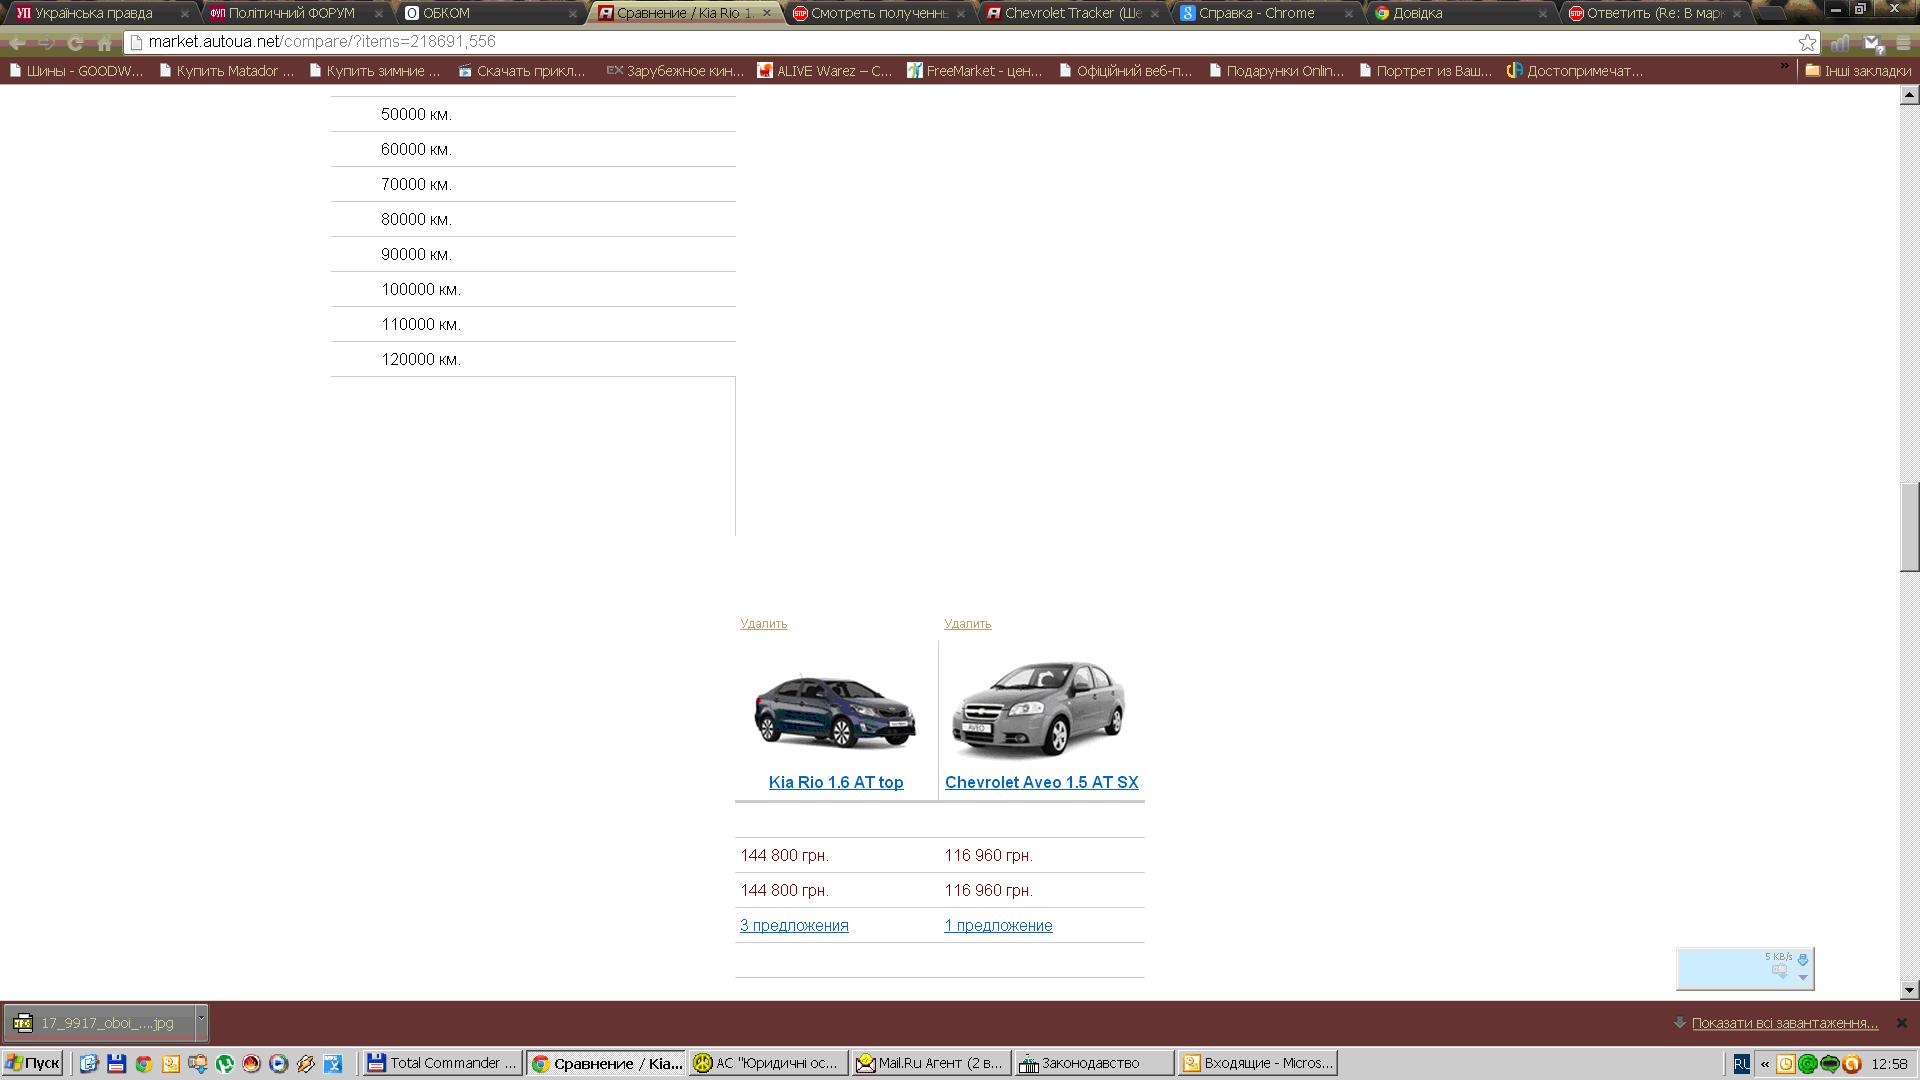This screenshot has height=1080, width=1920.
Task: Open the Chrome menu hamburger icon
Action: click(x=1902, y=42)
